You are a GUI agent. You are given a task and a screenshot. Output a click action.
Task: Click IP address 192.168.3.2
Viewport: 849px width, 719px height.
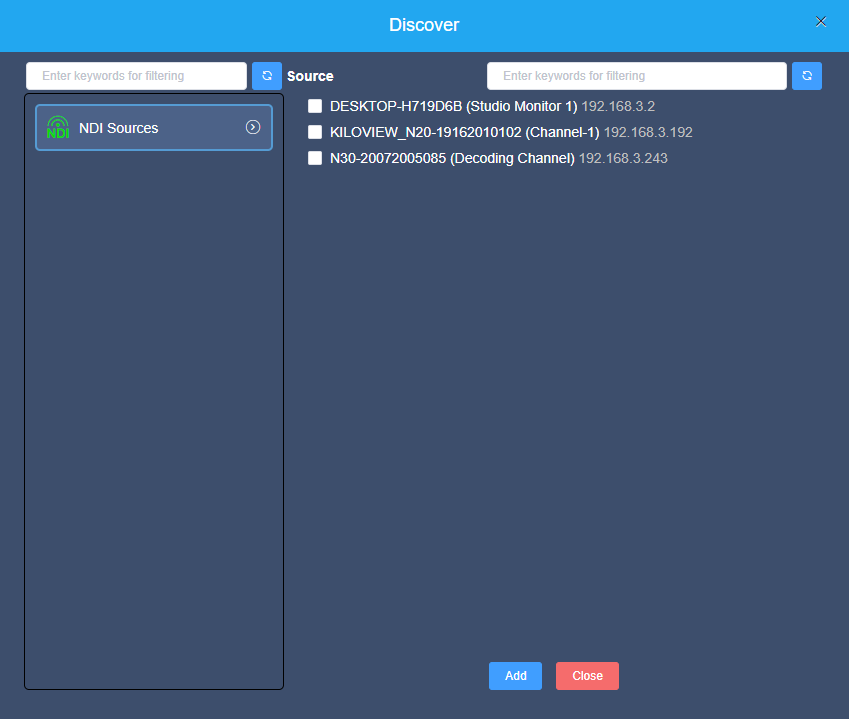click(618, 107)
